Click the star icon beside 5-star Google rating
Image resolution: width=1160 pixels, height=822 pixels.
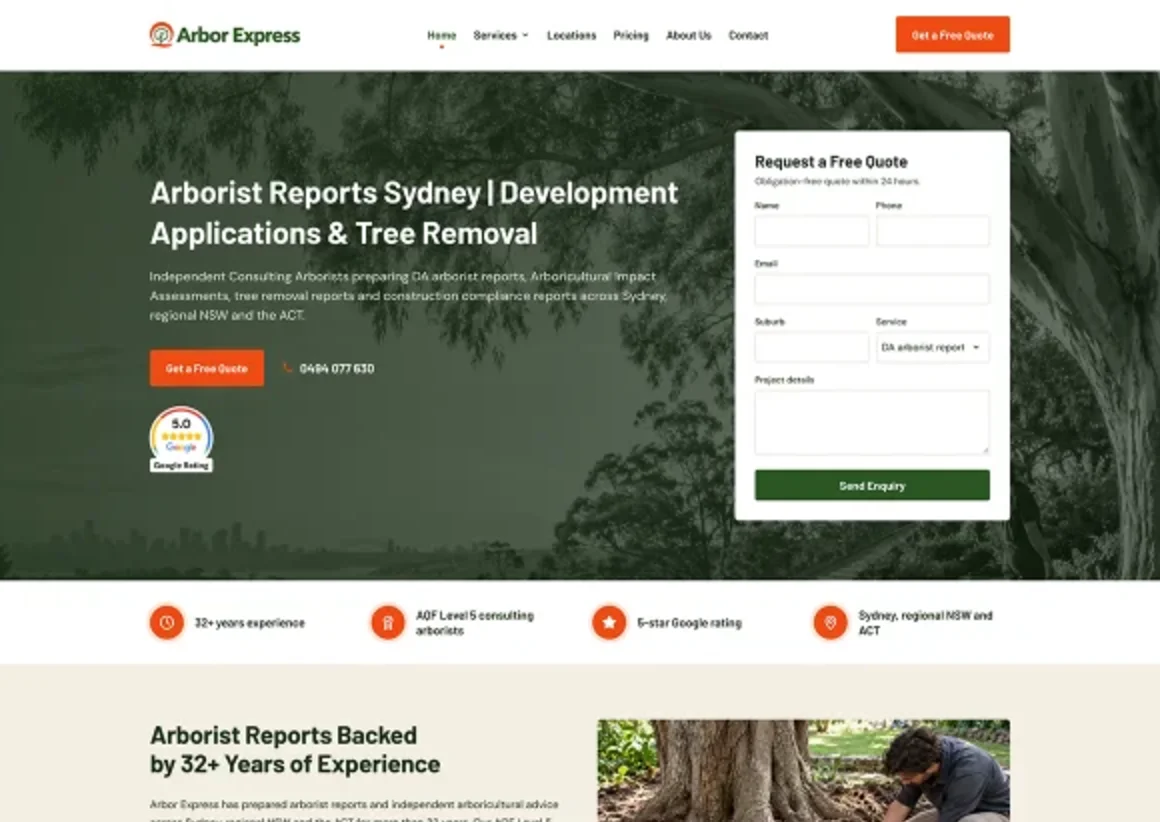tap(609, 623)
